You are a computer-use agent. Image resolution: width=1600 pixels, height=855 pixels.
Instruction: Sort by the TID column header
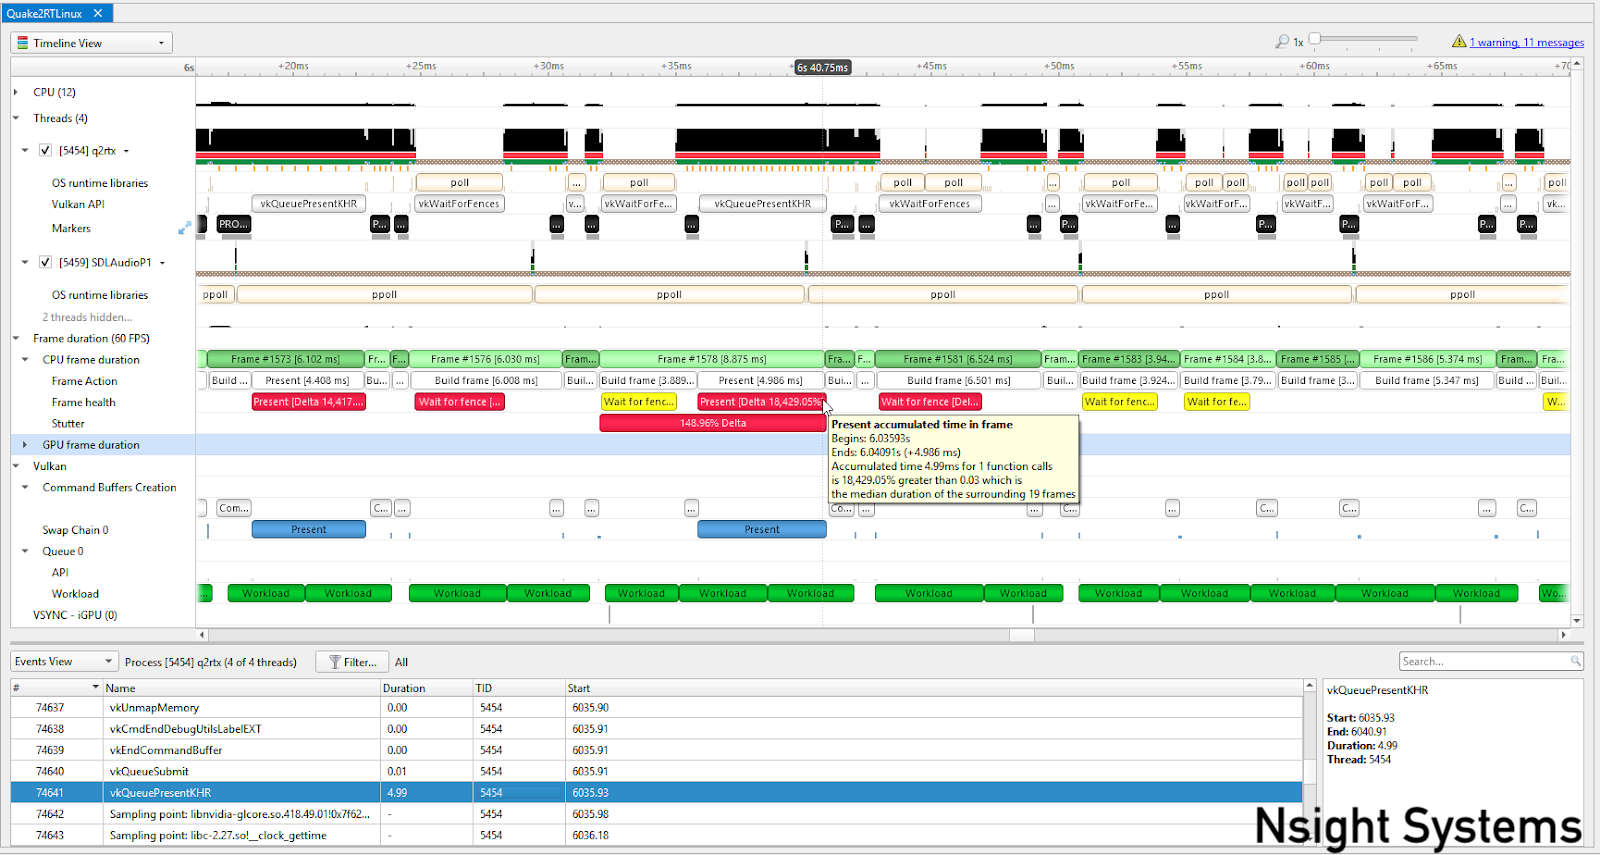click(518, 688)
